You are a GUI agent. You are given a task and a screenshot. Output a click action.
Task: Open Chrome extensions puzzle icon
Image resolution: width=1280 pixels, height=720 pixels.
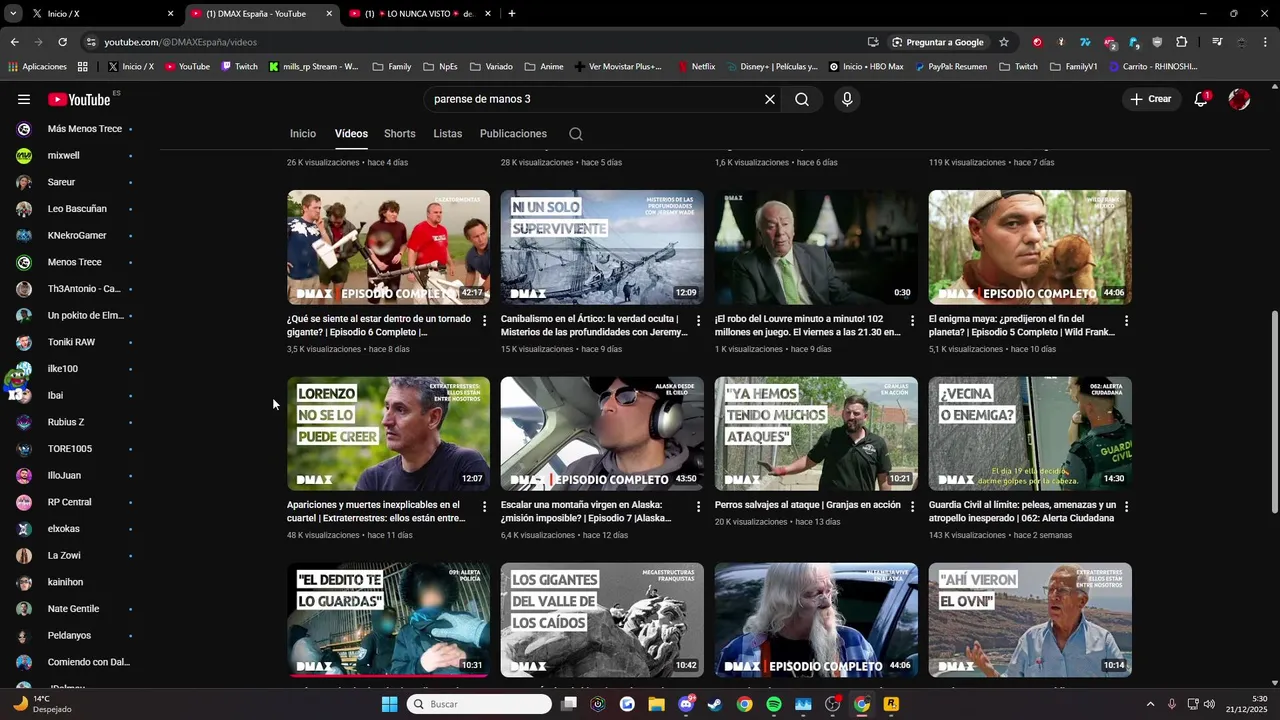click(1182, 42)
